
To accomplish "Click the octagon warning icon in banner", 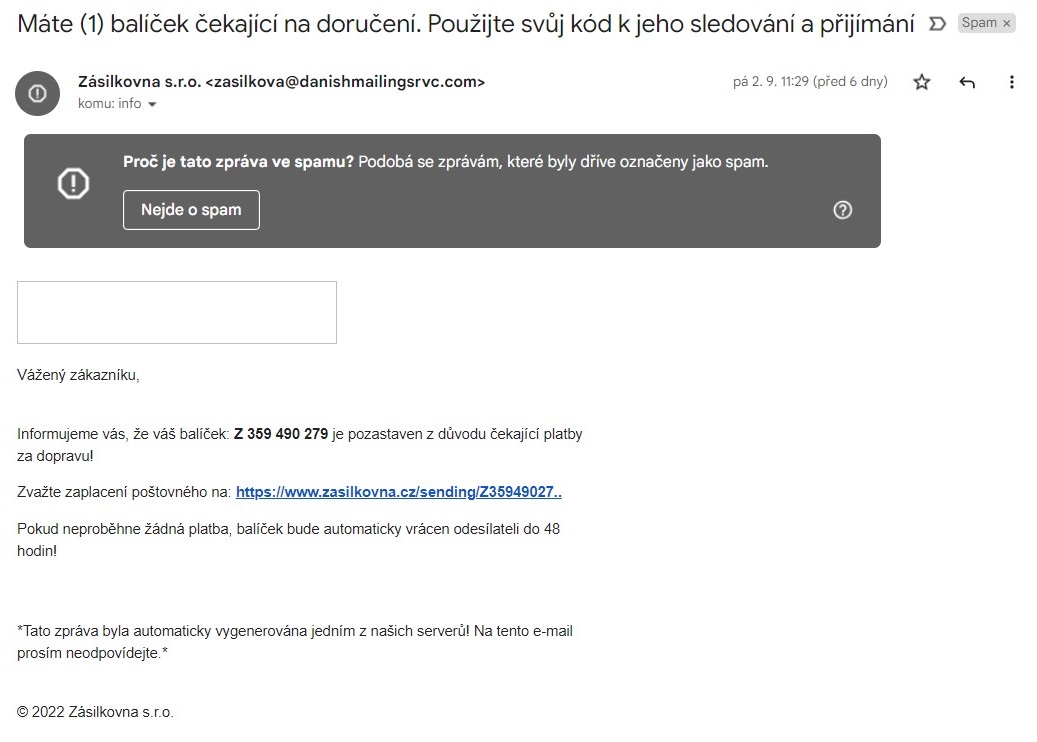I will (73, 183).
